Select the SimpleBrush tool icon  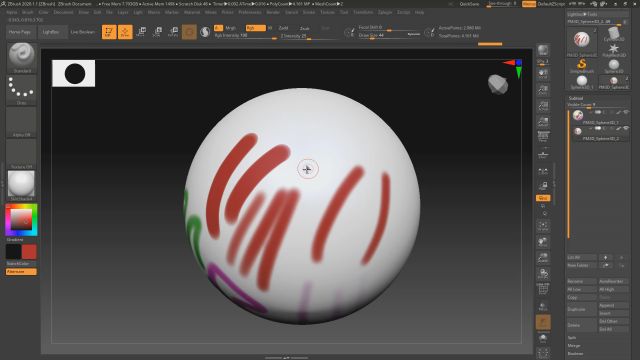582,66
